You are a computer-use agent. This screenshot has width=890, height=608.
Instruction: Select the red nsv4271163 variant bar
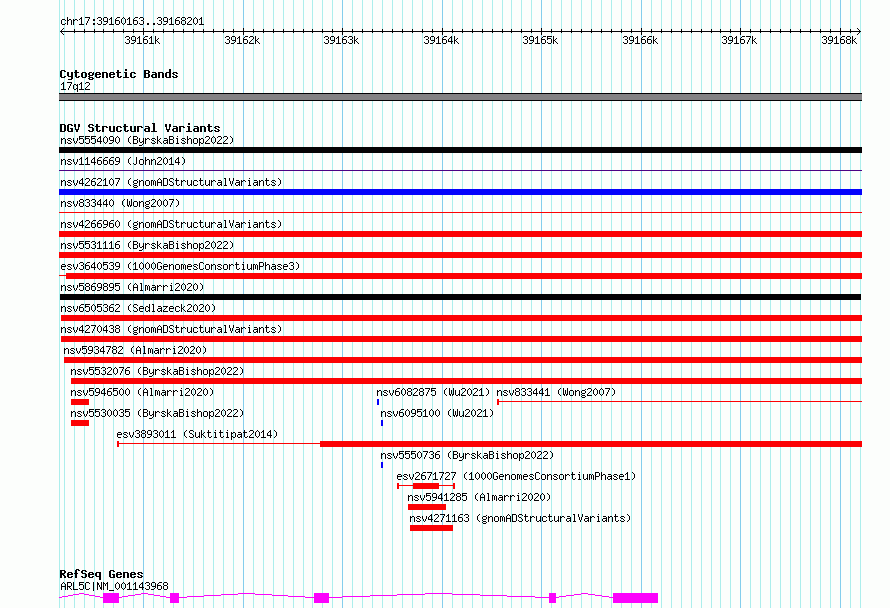(431, 528)
